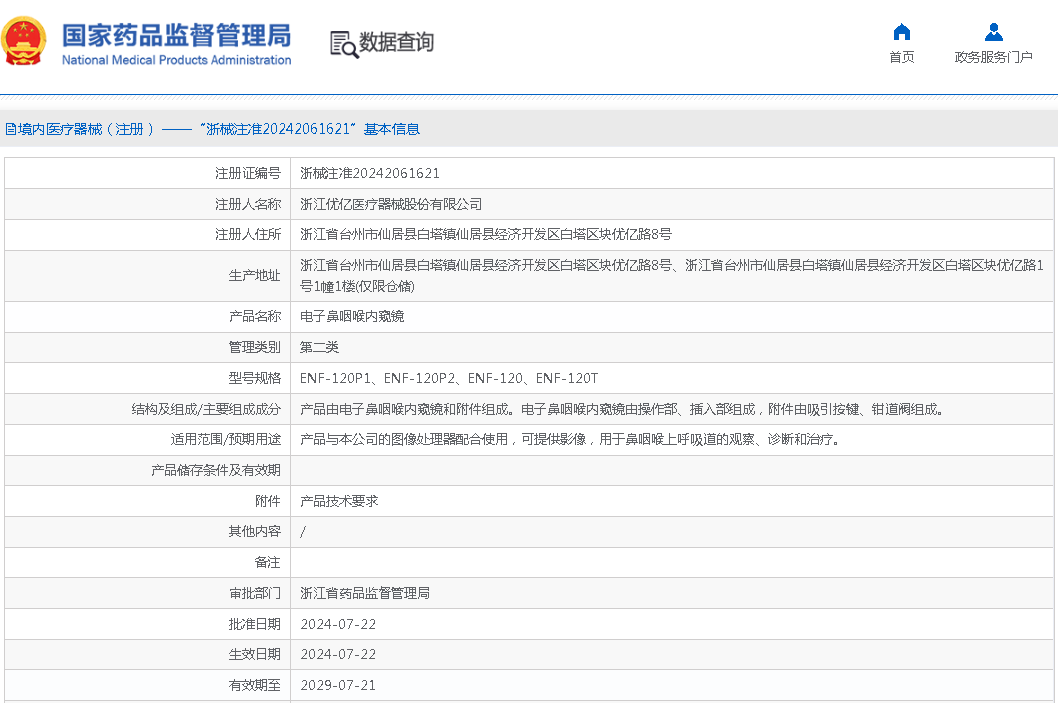Image resolution: width=1058 pixels, height=703 pixels.
Task: Click the 政务服务门户 label
Action: (993, 57)
